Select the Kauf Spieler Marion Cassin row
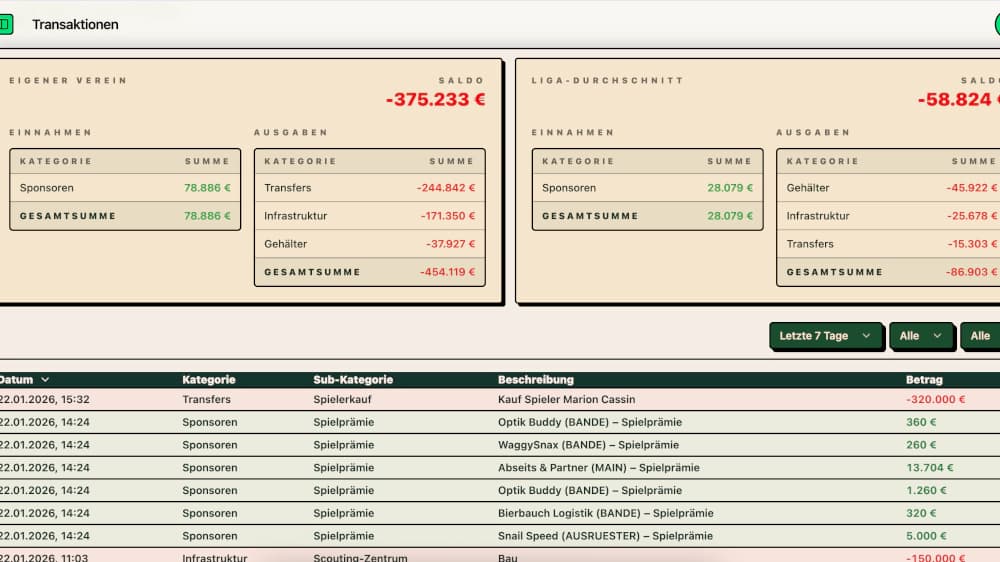This screenshot has width=1000, height=562. (x=566, y=399)
